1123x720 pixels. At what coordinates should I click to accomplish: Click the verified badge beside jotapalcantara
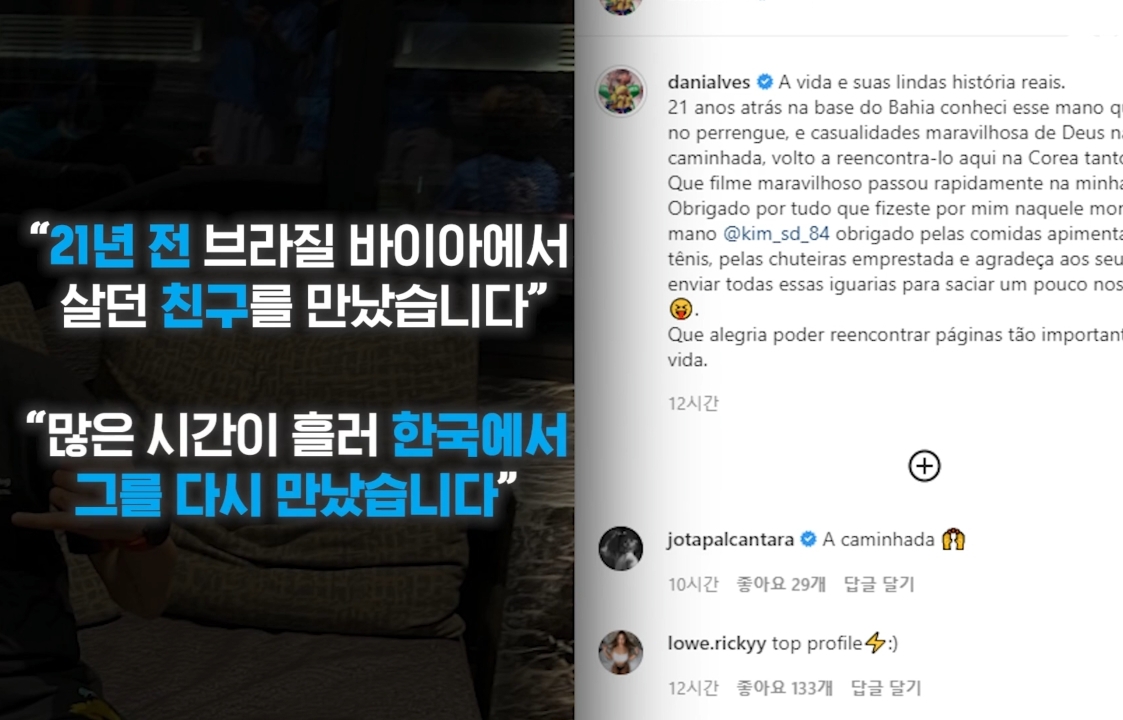tap(808, 539)
